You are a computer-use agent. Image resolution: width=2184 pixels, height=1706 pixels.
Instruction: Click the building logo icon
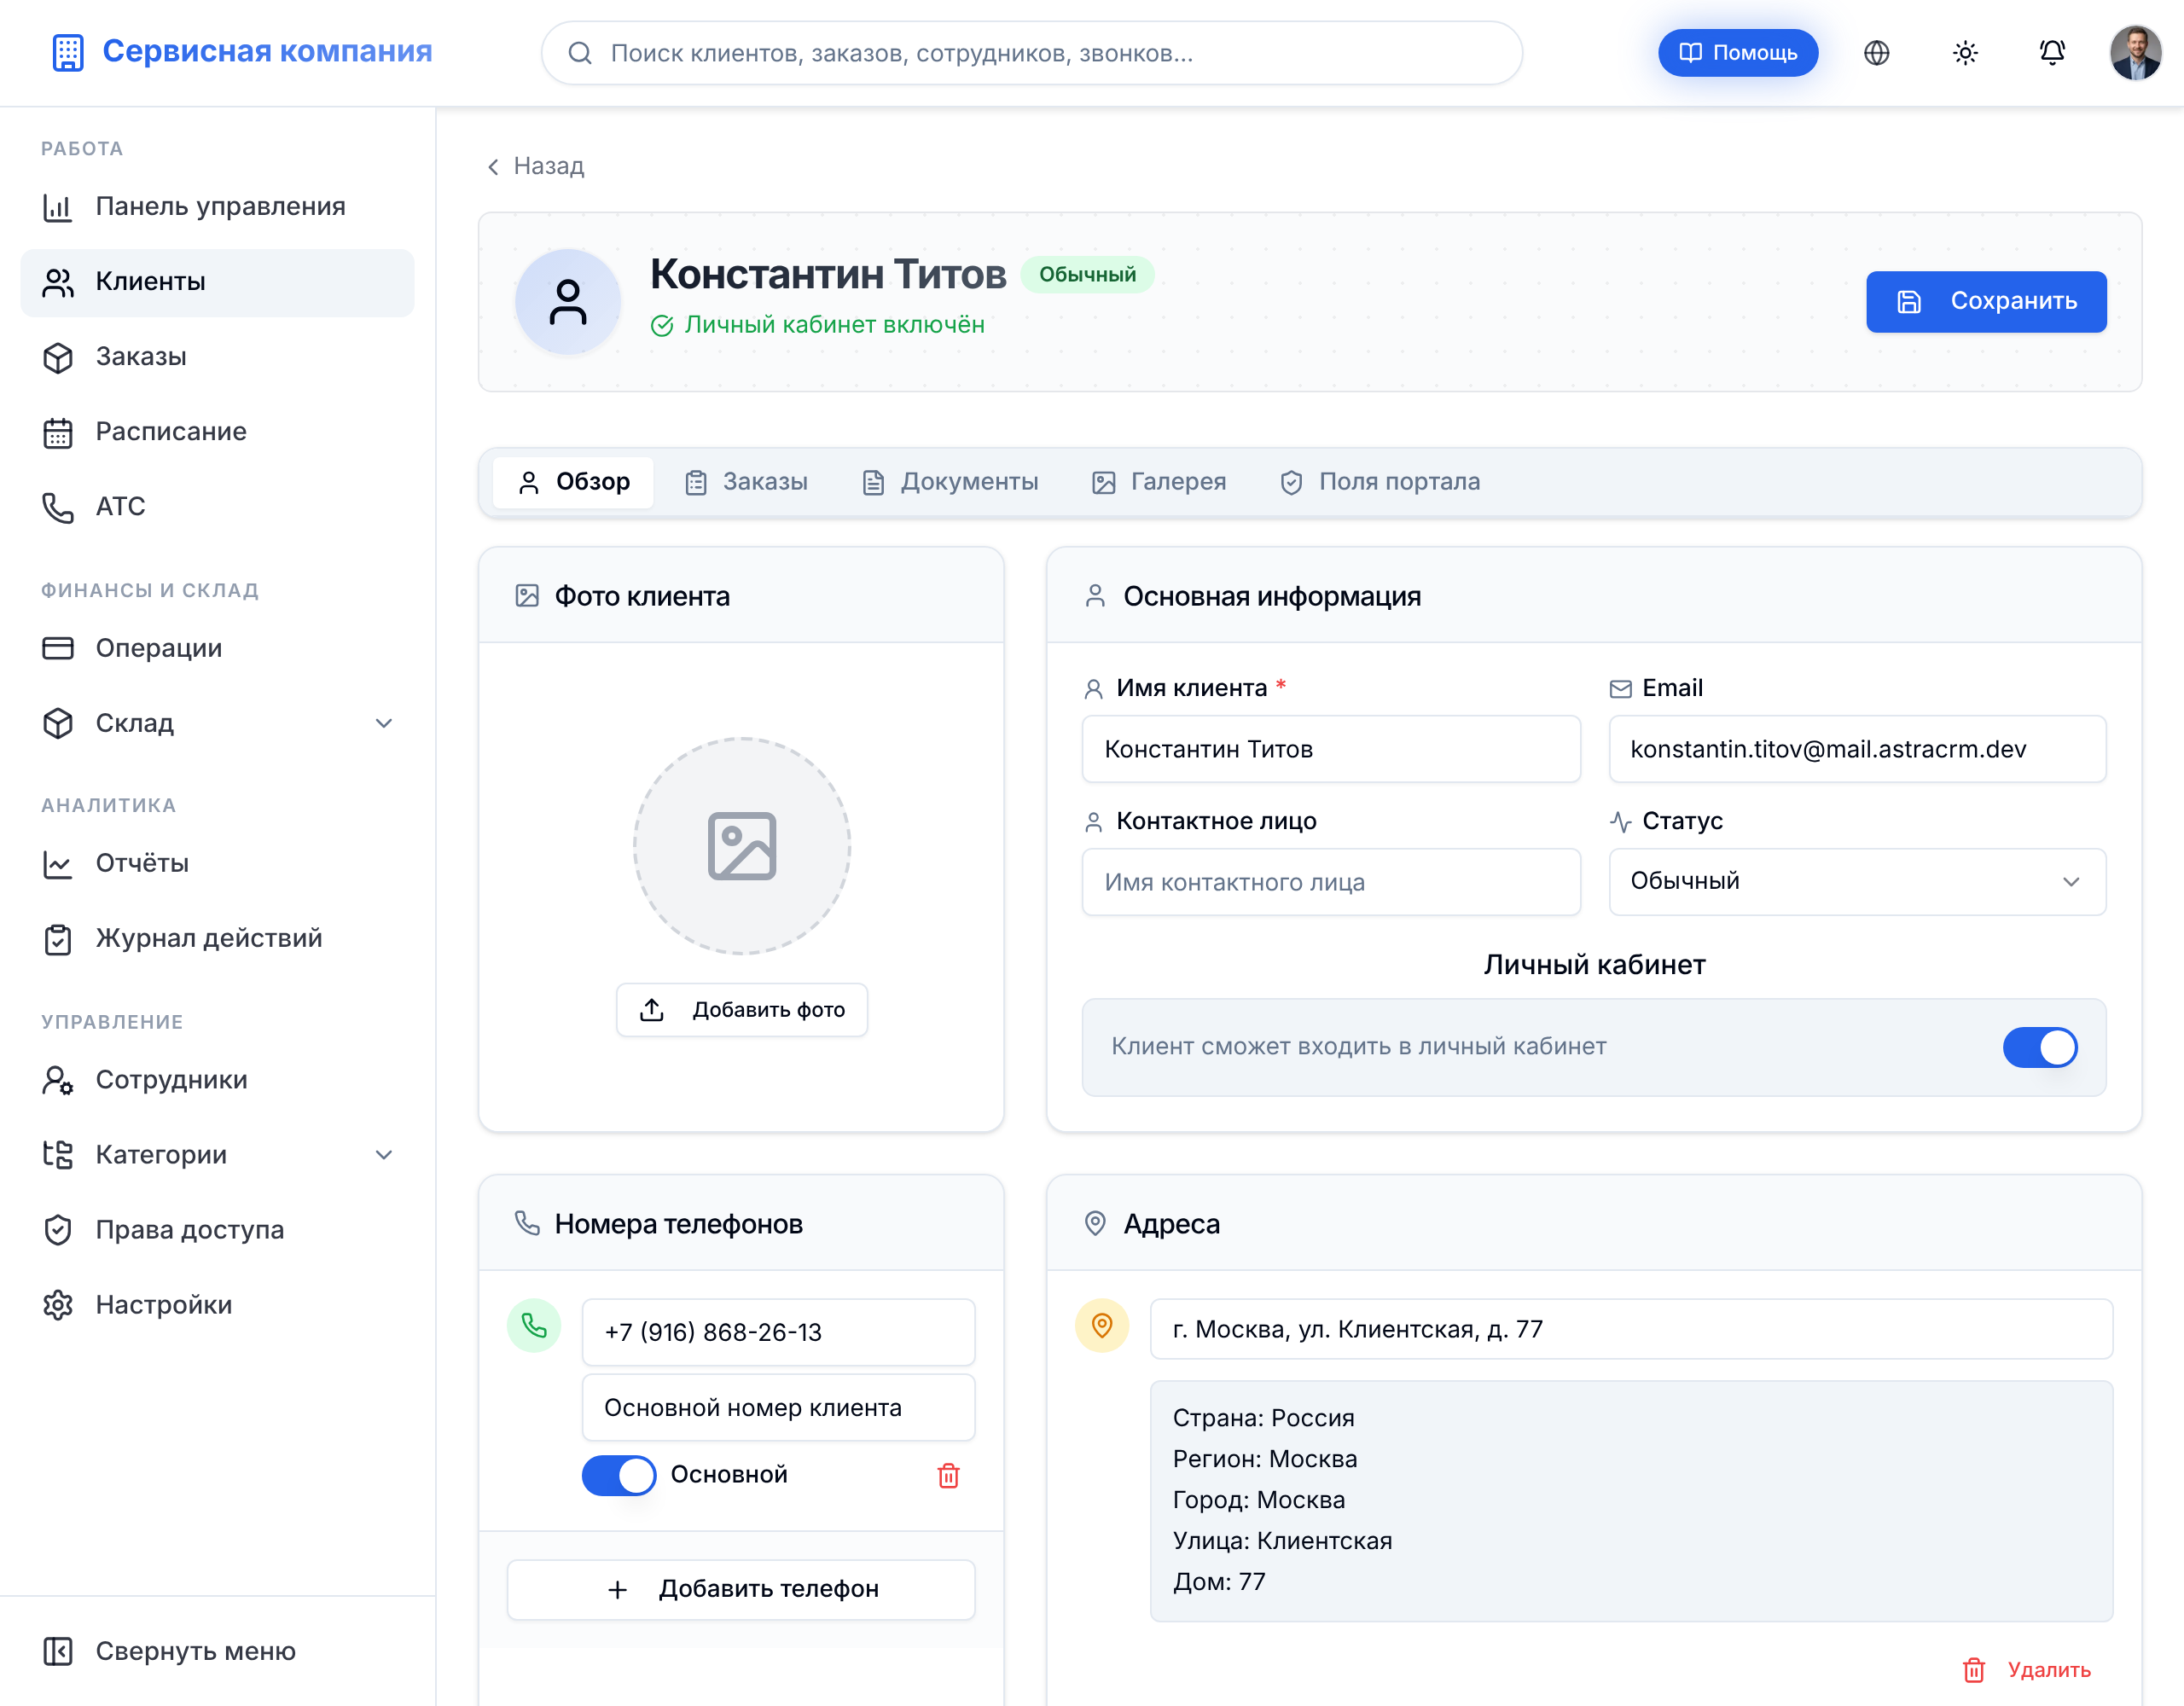(x=68, y=53)
